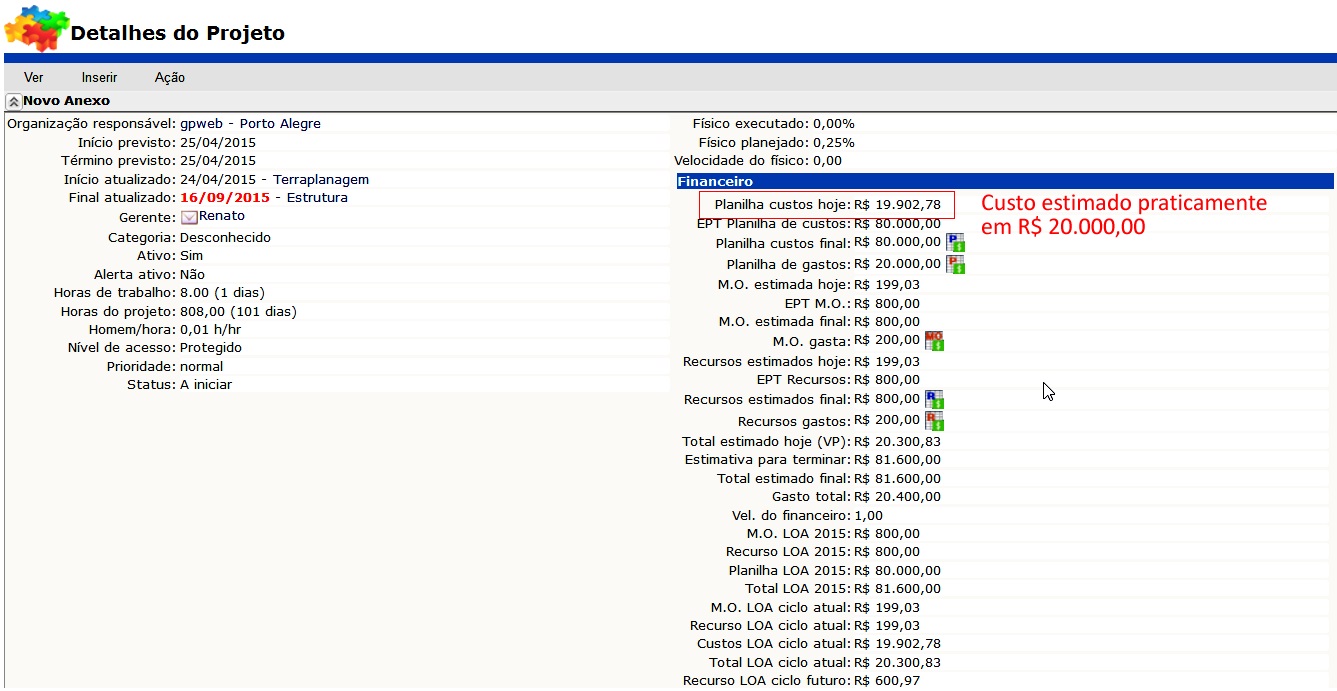Follow the gpweb - Porto Alegre link
Image resolution: width=1337 pixels, height=691 pixels.
tap(250, 124)
